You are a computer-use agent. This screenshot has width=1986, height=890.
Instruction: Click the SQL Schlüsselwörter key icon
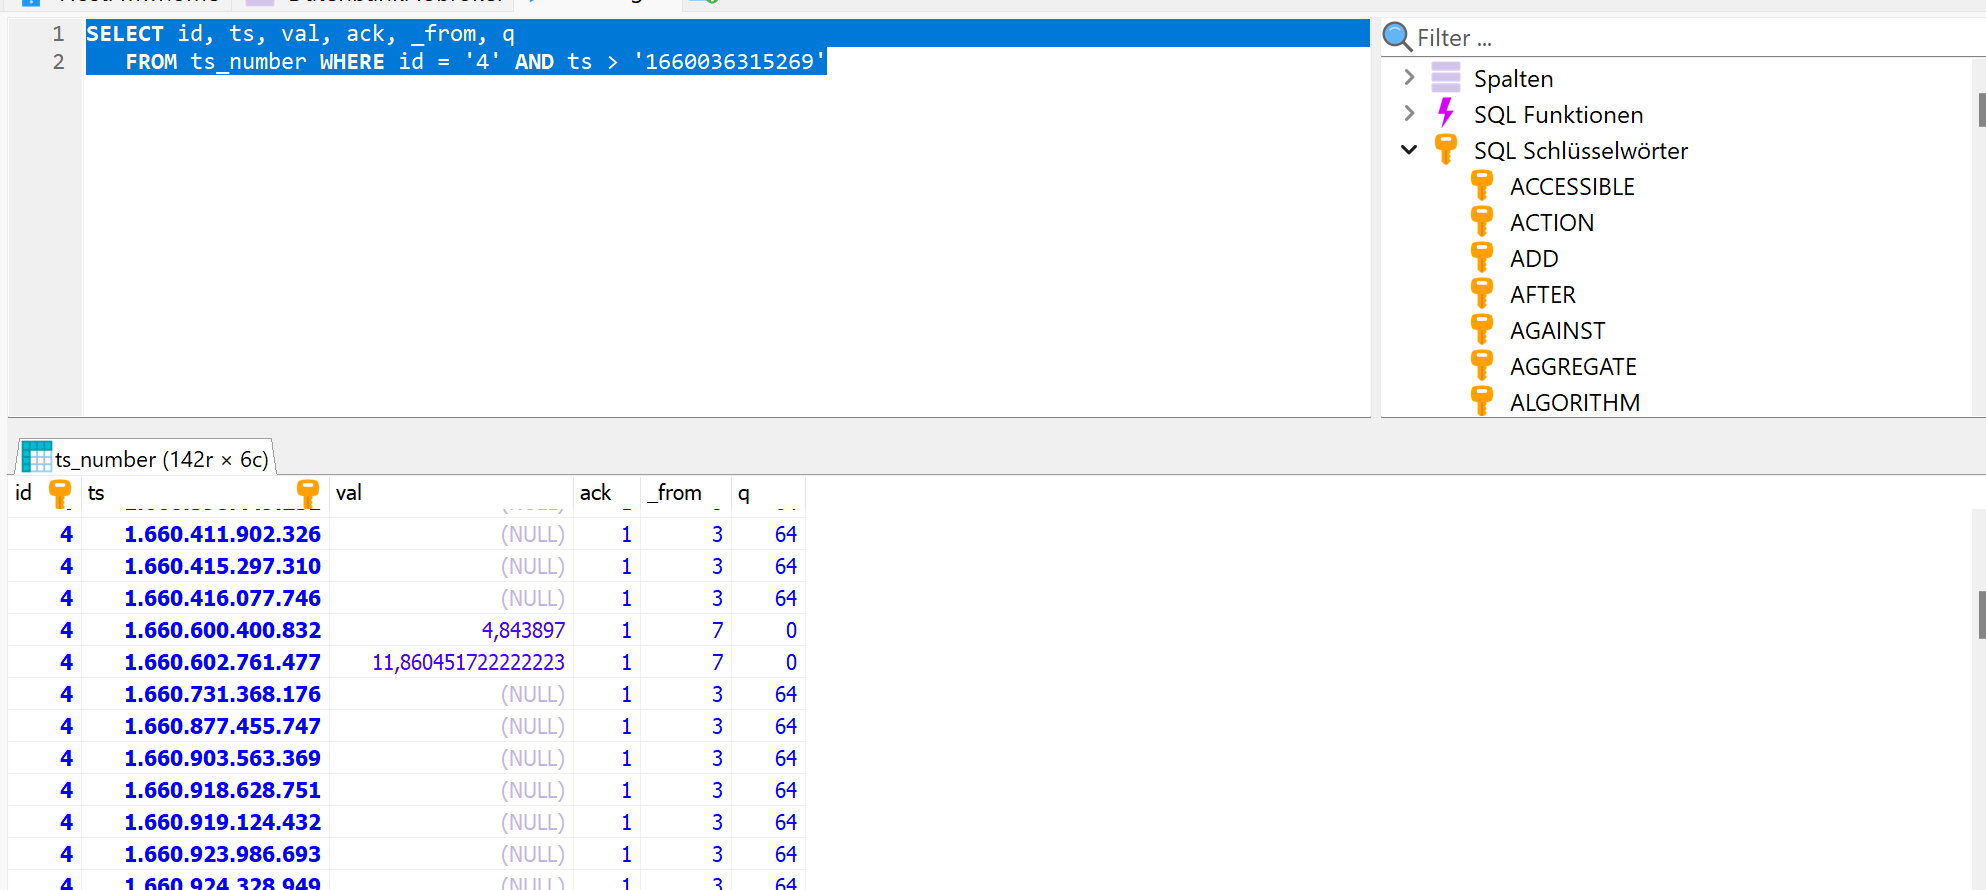point(1446,149)
